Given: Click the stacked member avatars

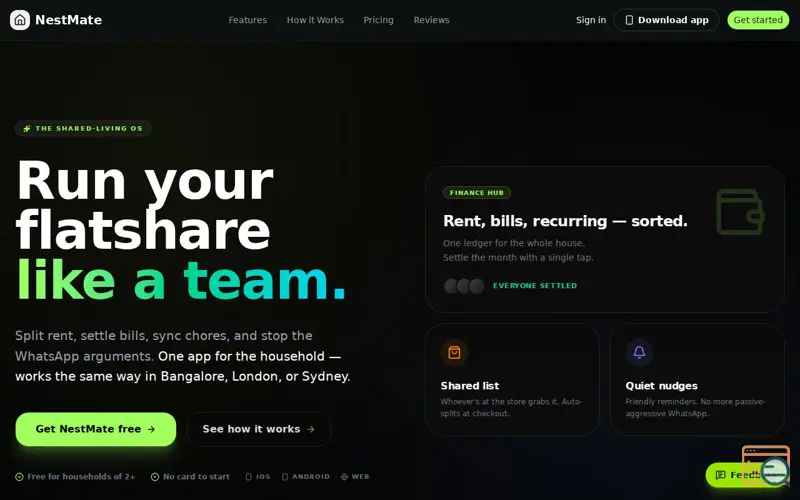Looking at the screenshot, I should (x=464, y=286).
